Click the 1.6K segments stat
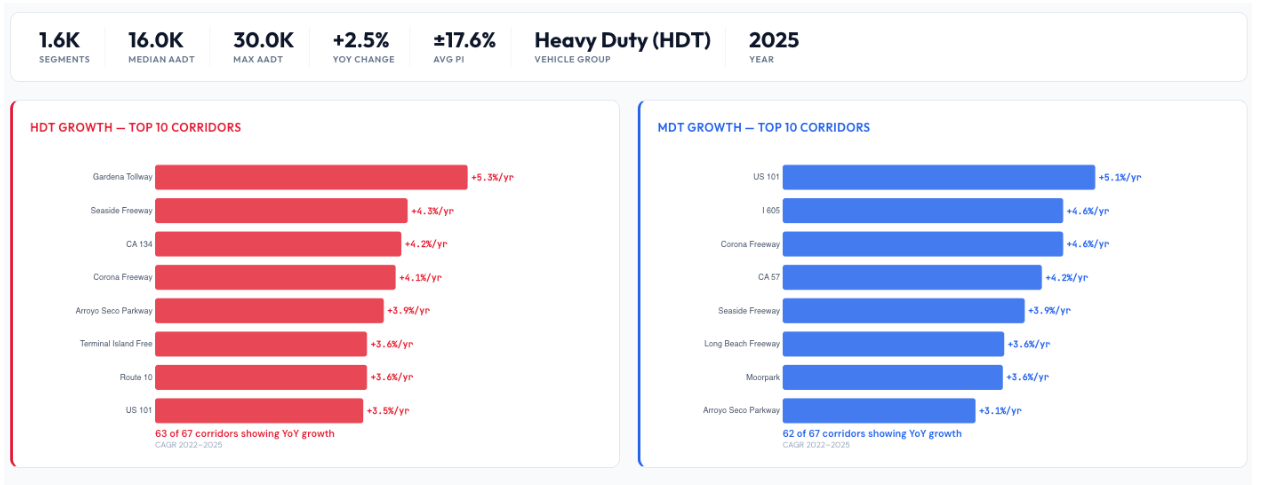The height and width of the screenshot is (485, 1261). tap(59, 40)
